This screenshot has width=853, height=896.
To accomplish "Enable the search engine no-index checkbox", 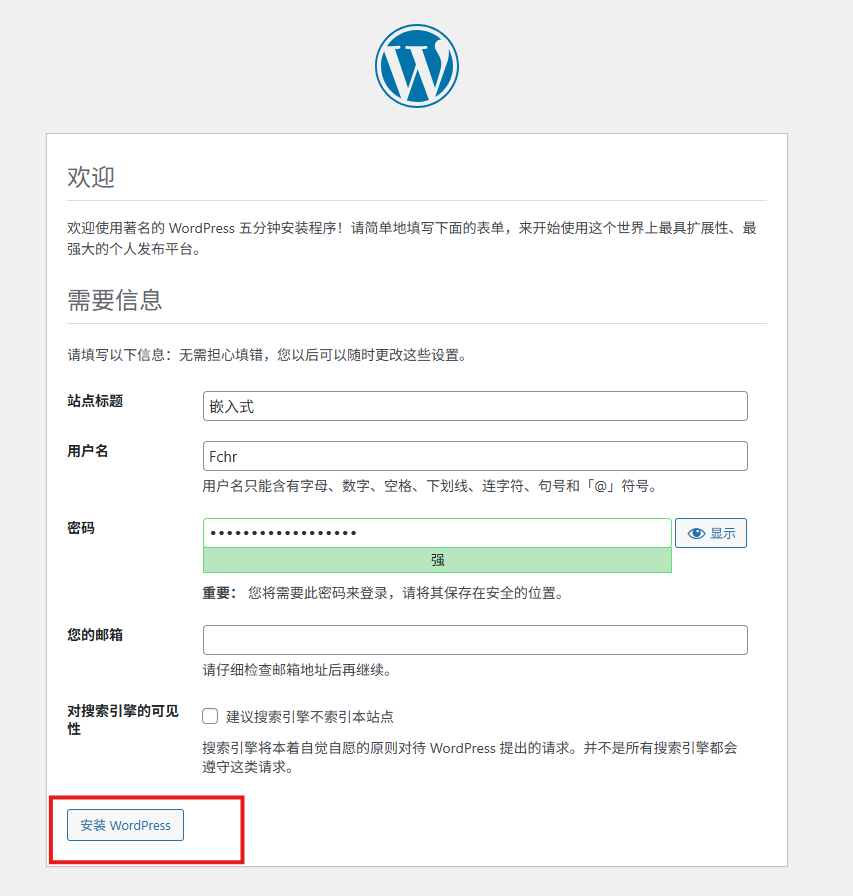I will [x=210, y=716].
